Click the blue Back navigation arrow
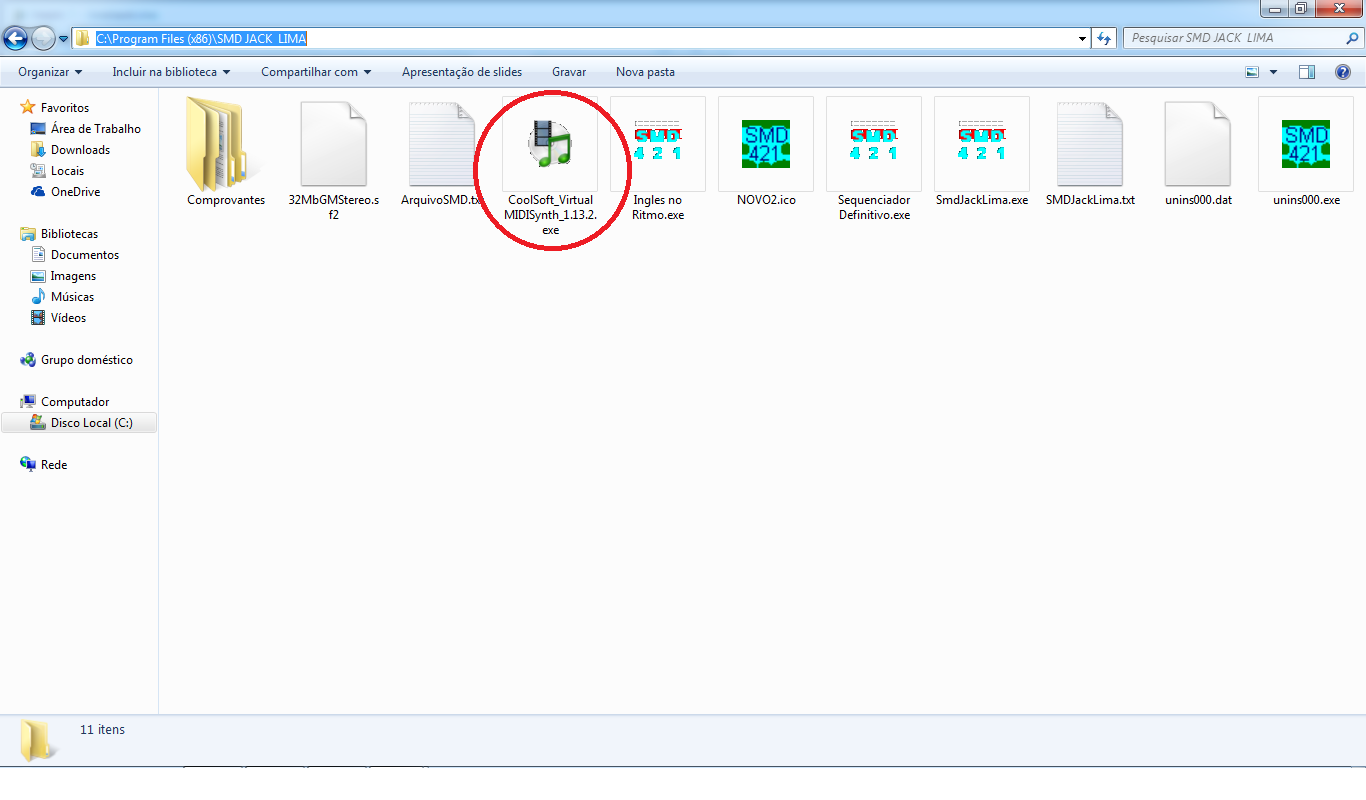1366x800 pixels. tap(16, 39)
